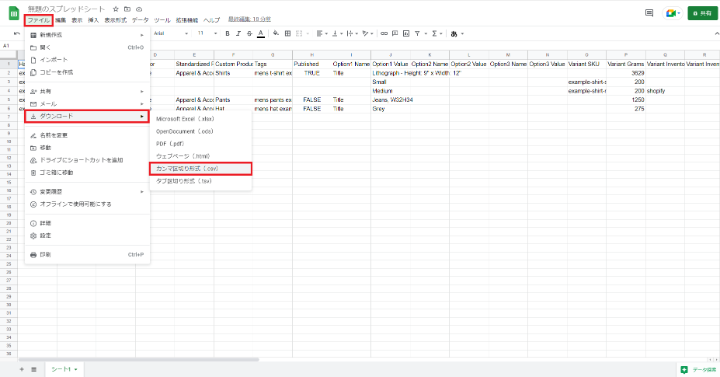The image size is (720, 377).
Task: Choose インポート (Import) menu item
Action: [87, 60]
